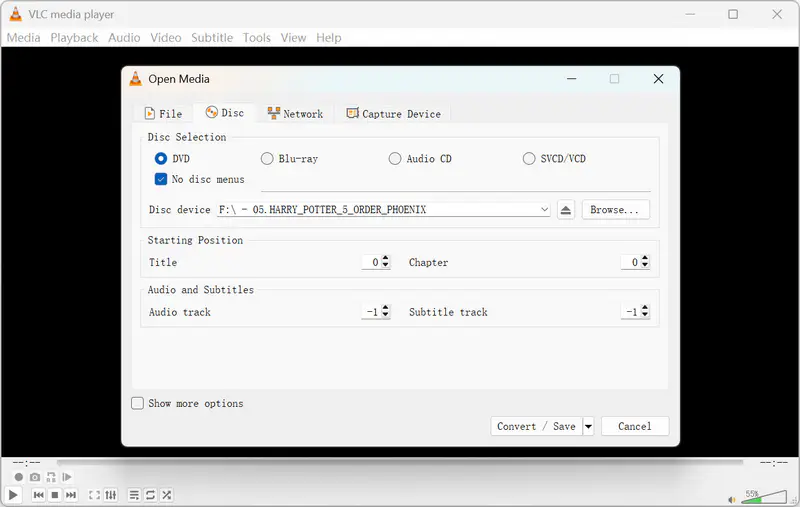This screenshot has height=507, width=800.
Task: Select the Blu-ray radio button
Action: 267,159
